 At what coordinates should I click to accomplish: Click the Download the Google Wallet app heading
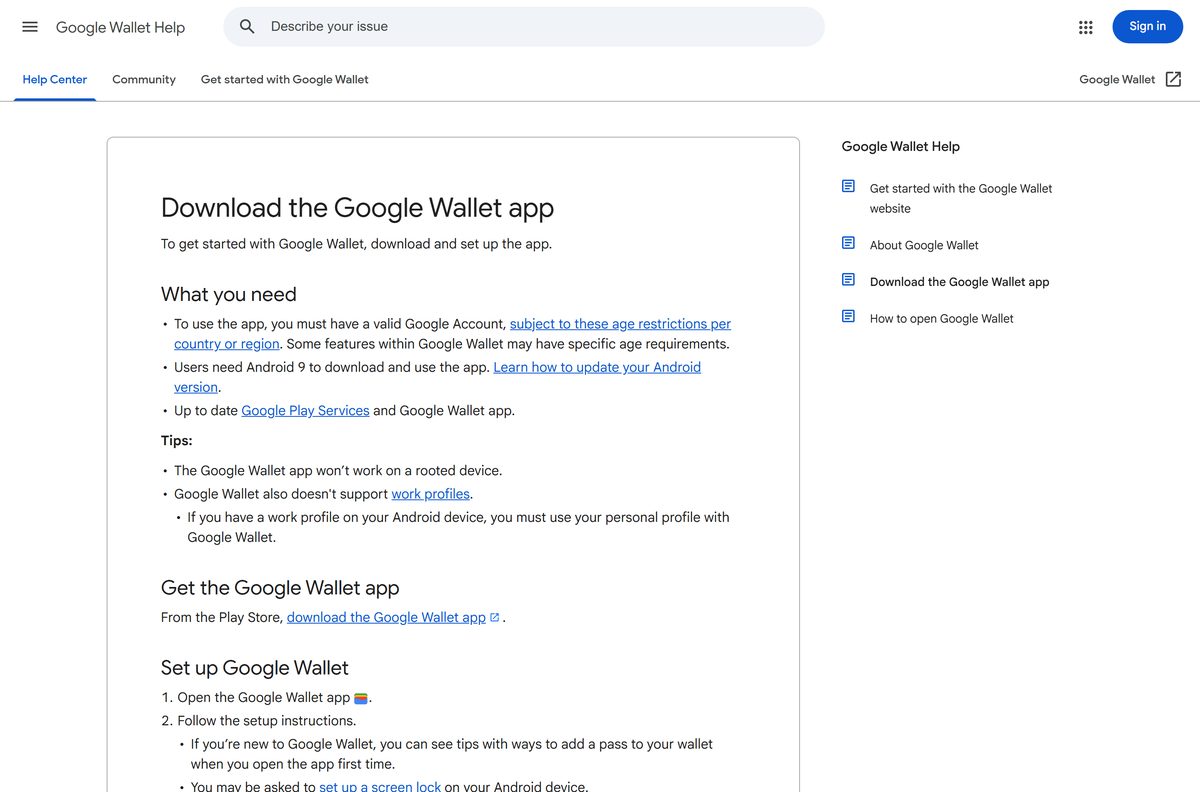[x=357, y=208]
